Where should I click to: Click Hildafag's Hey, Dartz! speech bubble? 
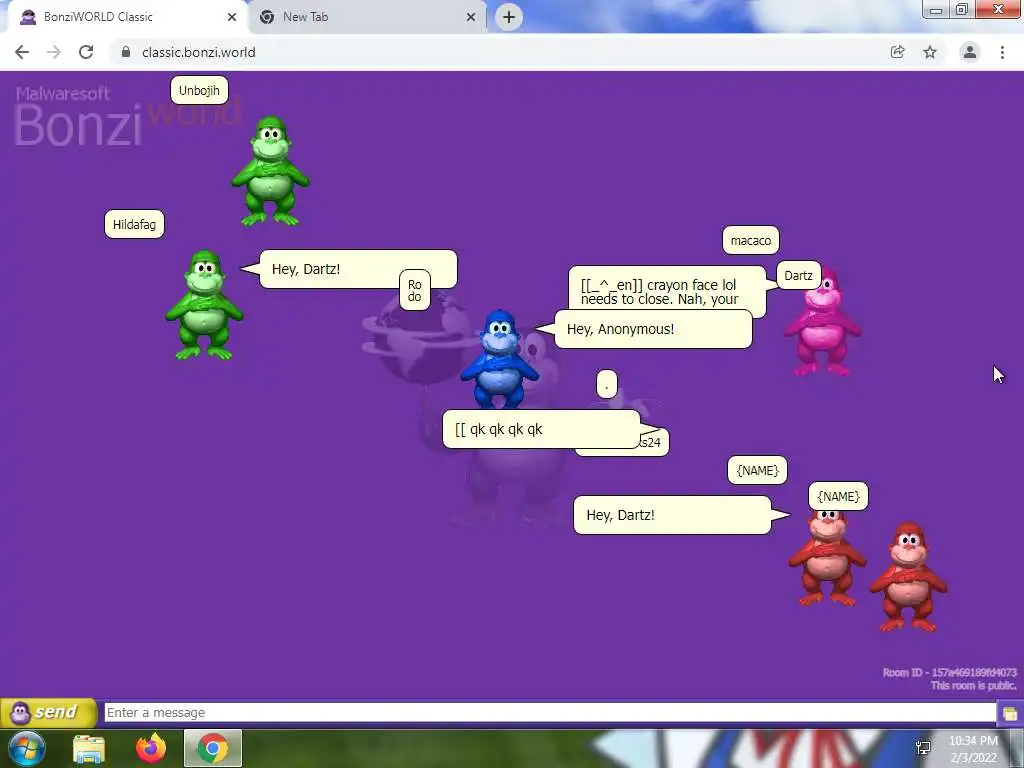(x=358, y=269)
